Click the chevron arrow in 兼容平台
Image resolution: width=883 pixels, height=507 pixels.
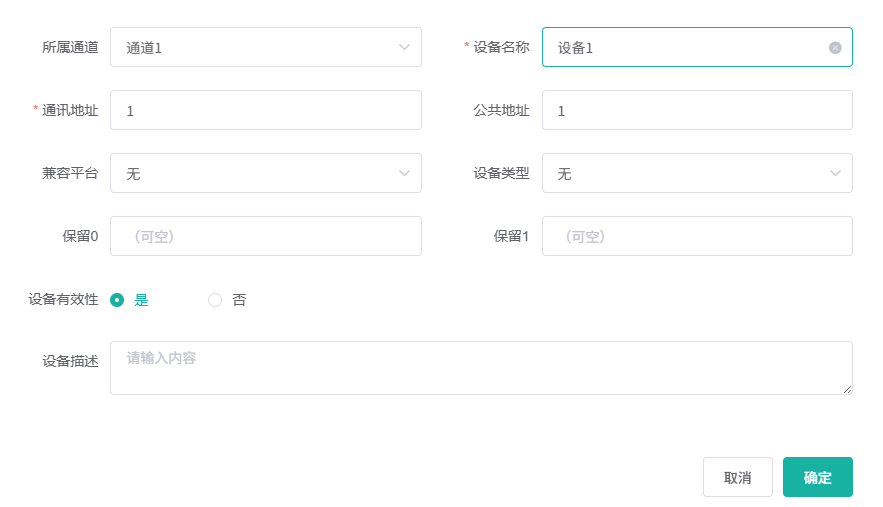[x=404, y=173]
